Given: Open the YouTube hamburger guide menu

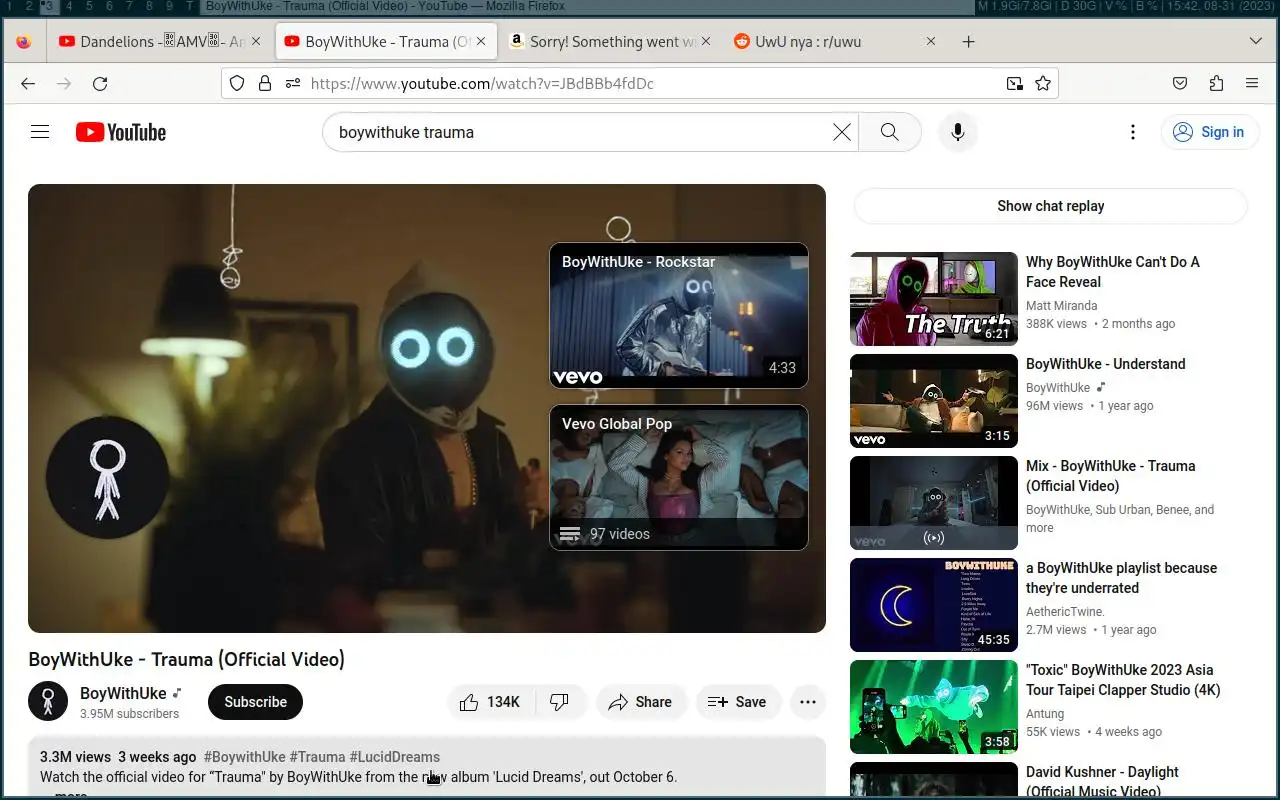Looking at the screenshot, I should (x=40, y=132).
